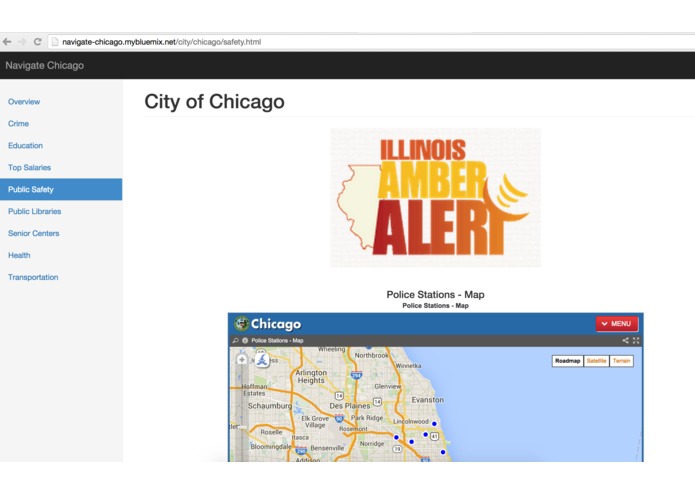Click the address bar URL field
695x494 pixels.
(x=372, y=42)
